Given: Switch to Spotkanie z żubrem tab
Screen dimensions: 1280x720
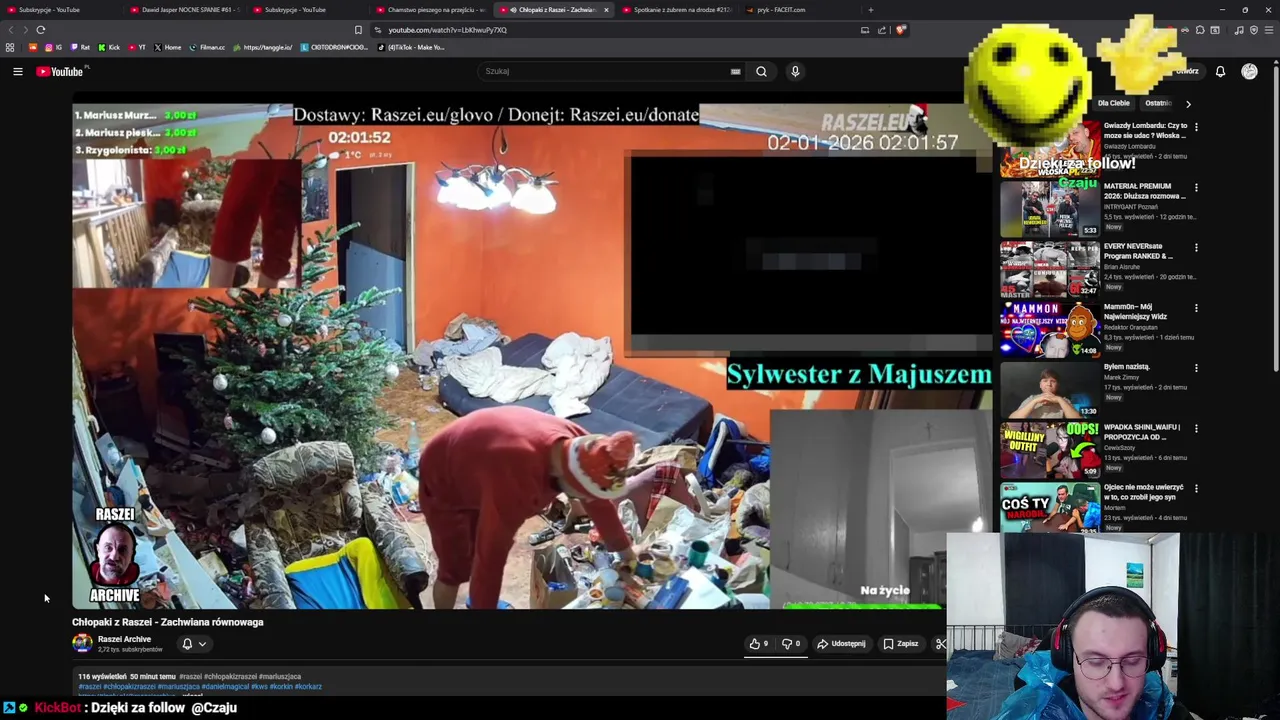Looking at the screenshot, I should click(677, 10).
